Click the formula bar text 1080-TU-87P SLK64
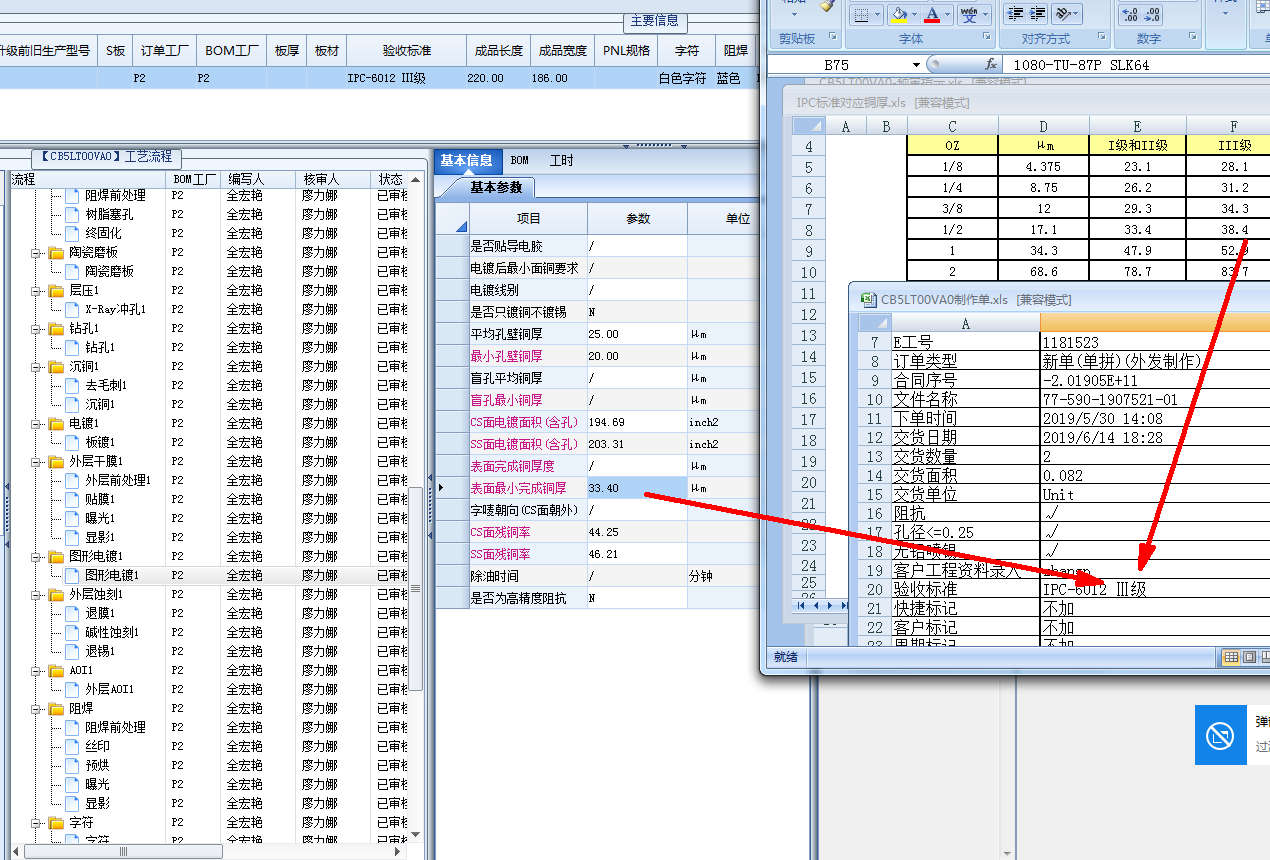This screenshot has width=1270, height=860. 1081,64
